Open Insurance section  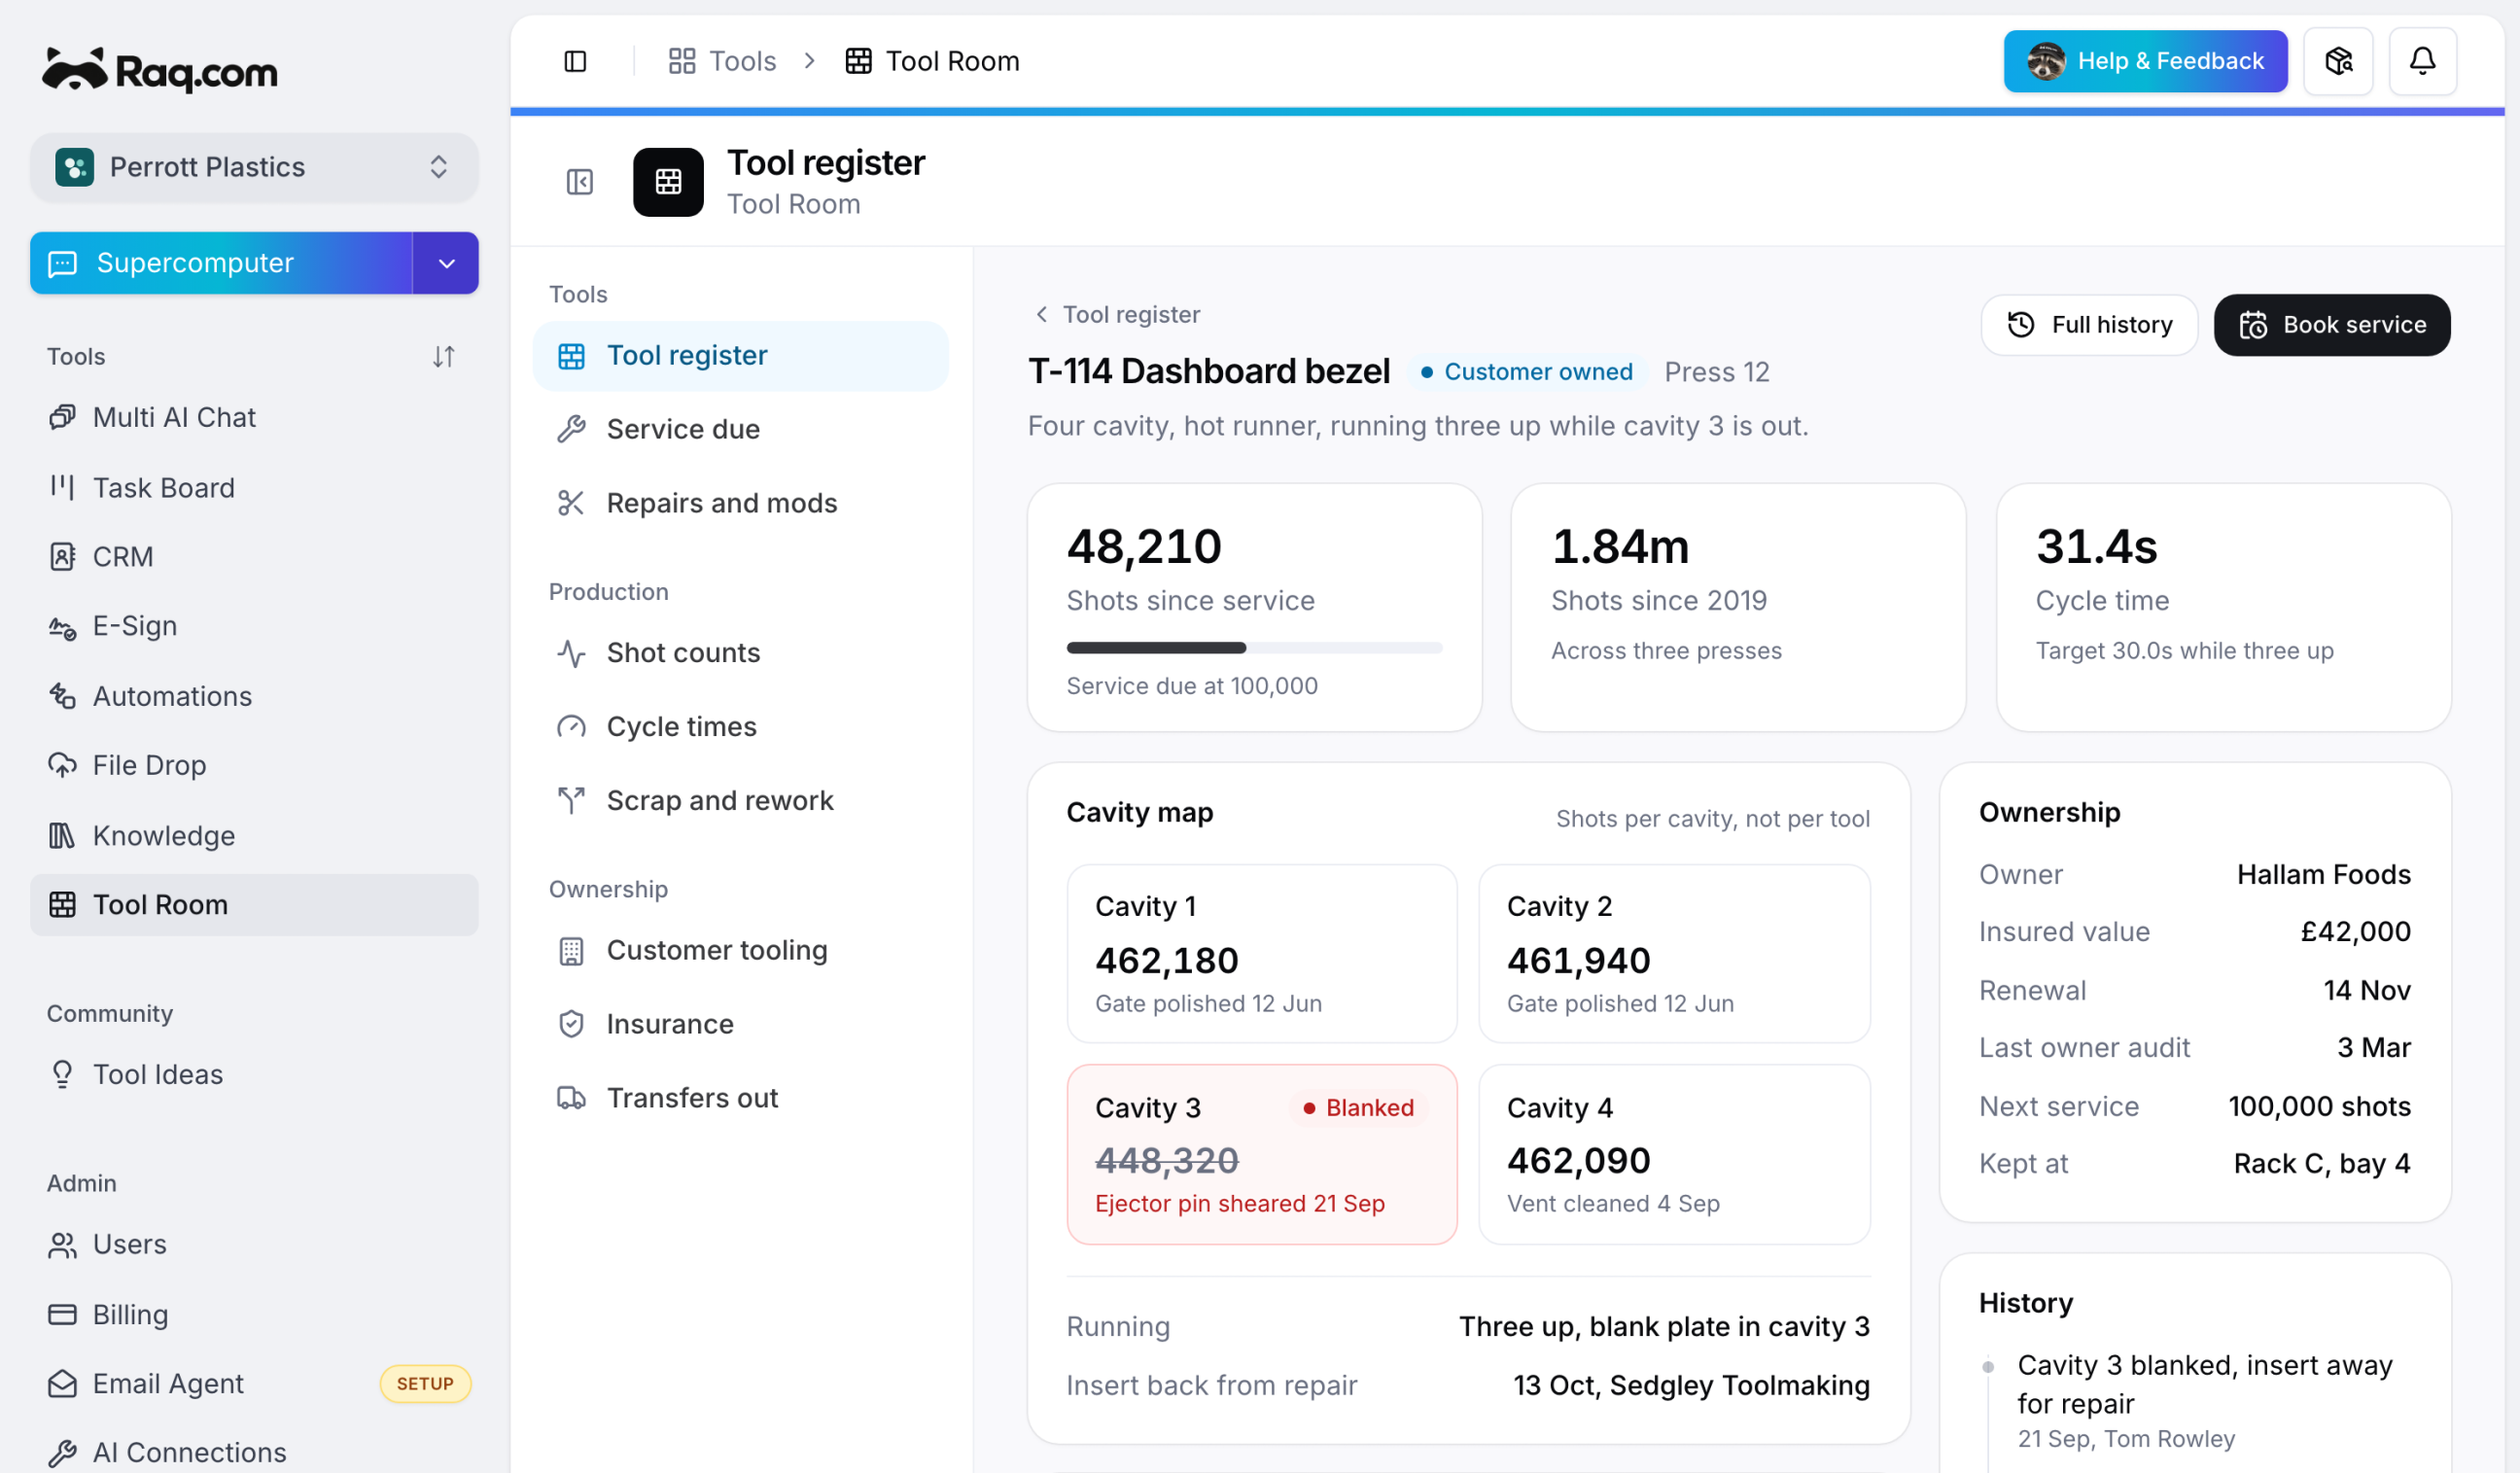pyautogui.click(x=740, y=1024)
